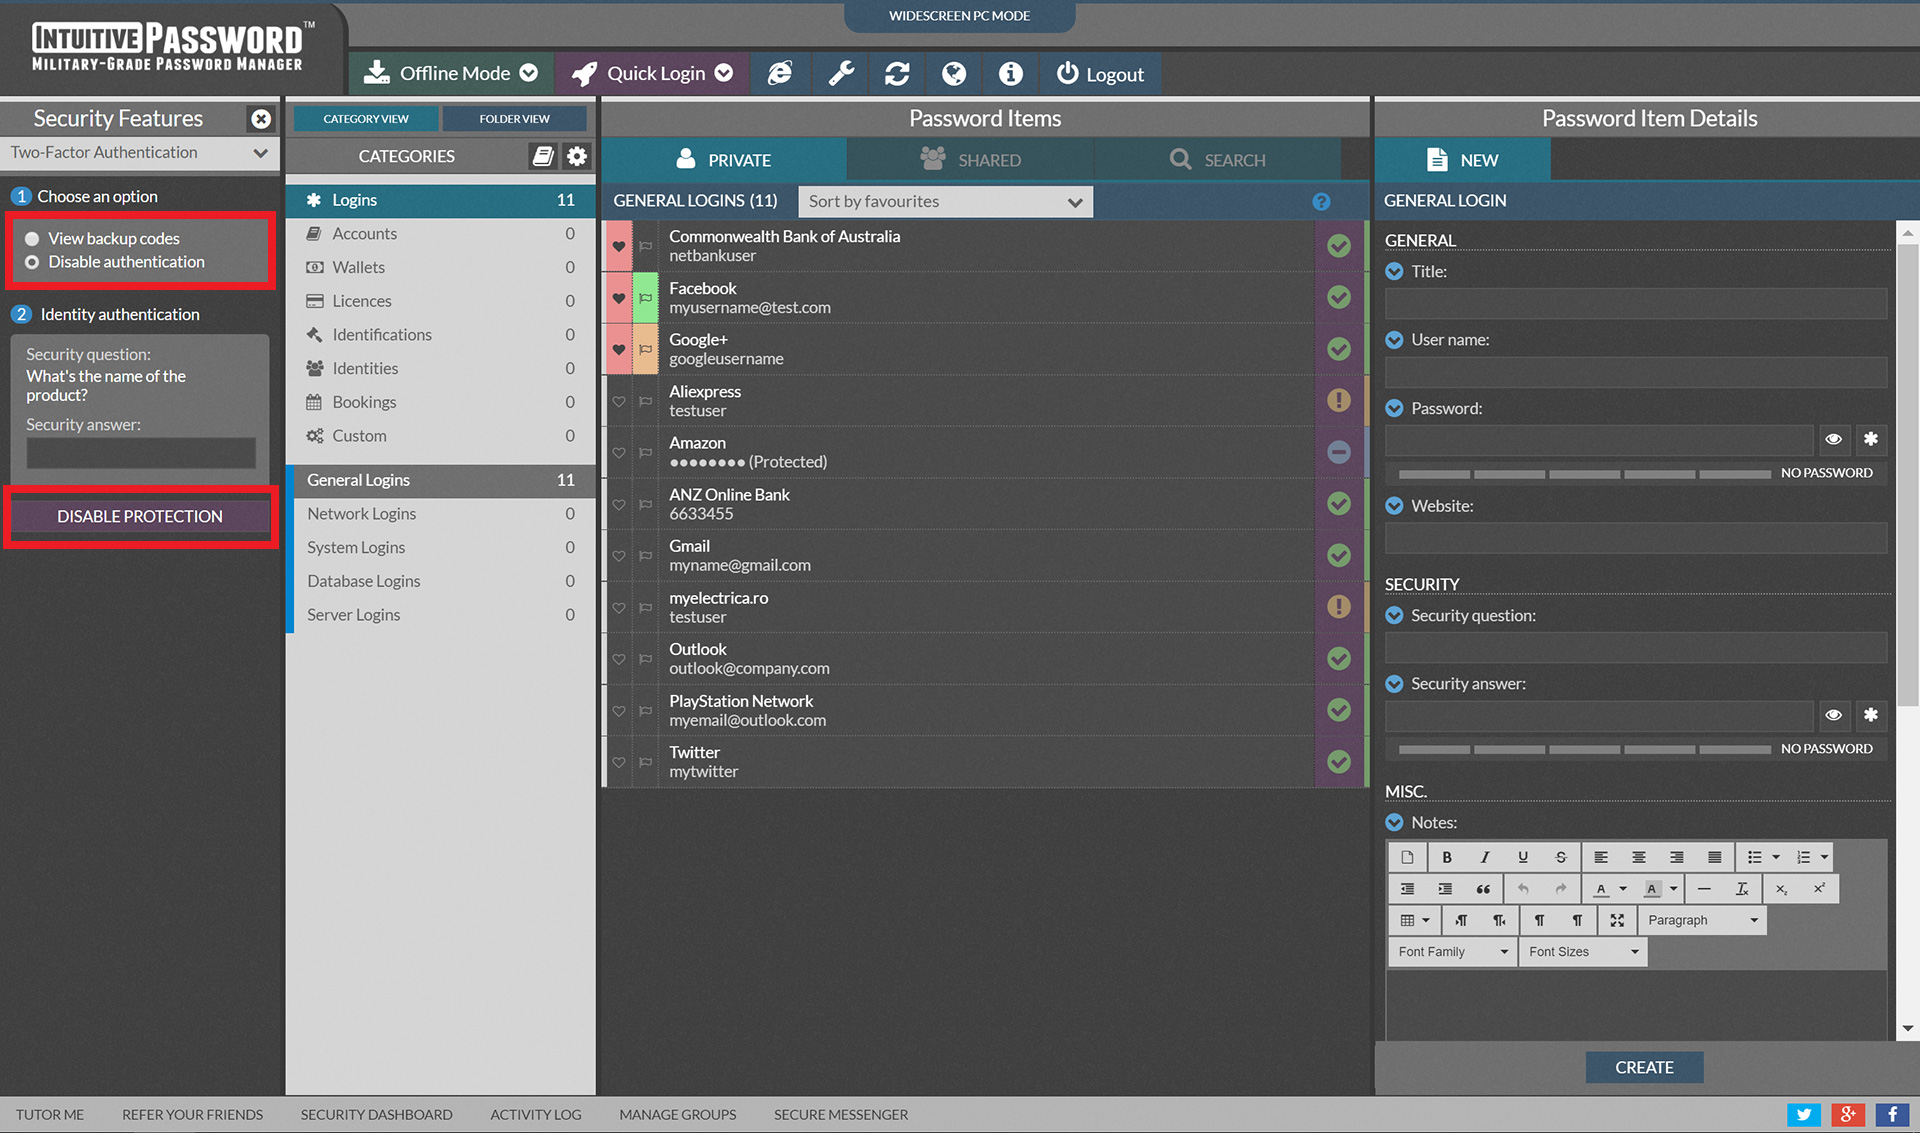The width and height of the screenshot is (1920, 1133).
Task: Toggle the Notes field check
Action: 1394,823
